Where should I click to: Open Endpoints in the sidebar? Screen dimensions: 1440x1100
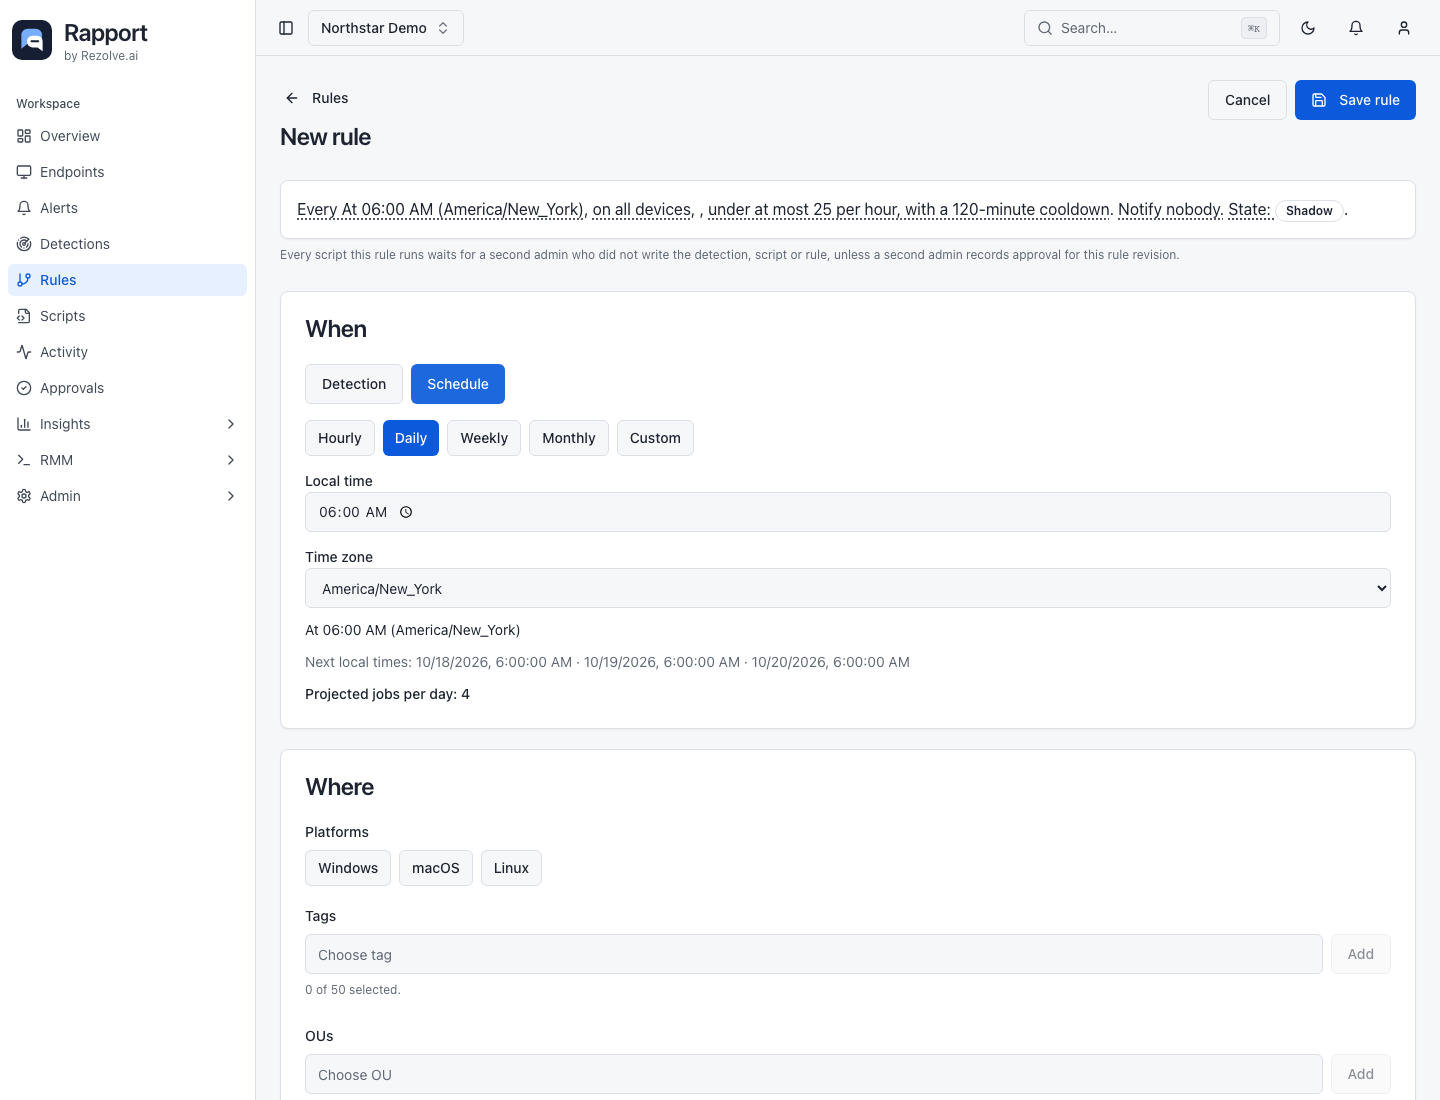coord(127,172)
